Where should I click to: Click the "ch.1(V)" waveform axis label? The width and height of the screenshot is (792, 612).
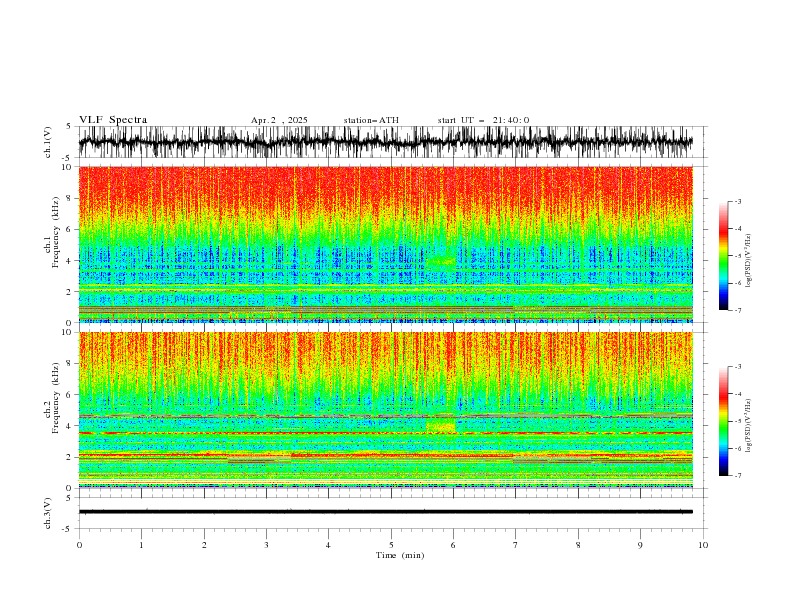coord(48,142)
